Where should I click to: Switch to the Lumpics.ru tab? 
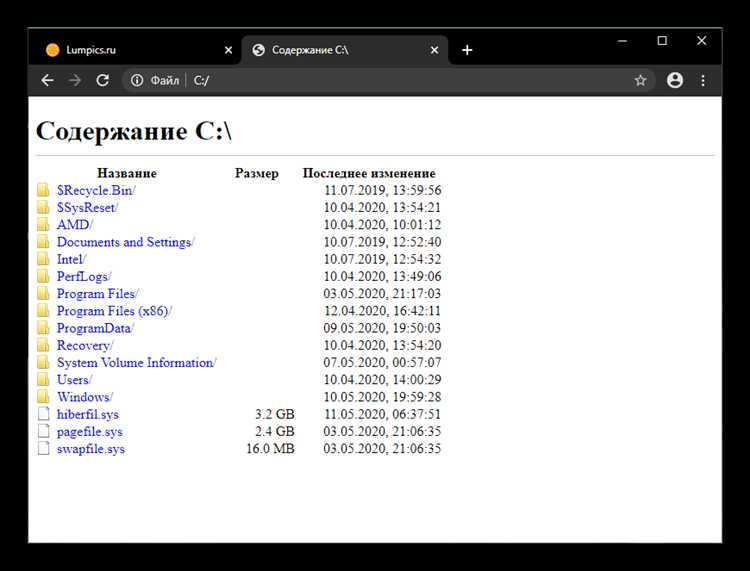pyautogui.click(x=120, y=50)
